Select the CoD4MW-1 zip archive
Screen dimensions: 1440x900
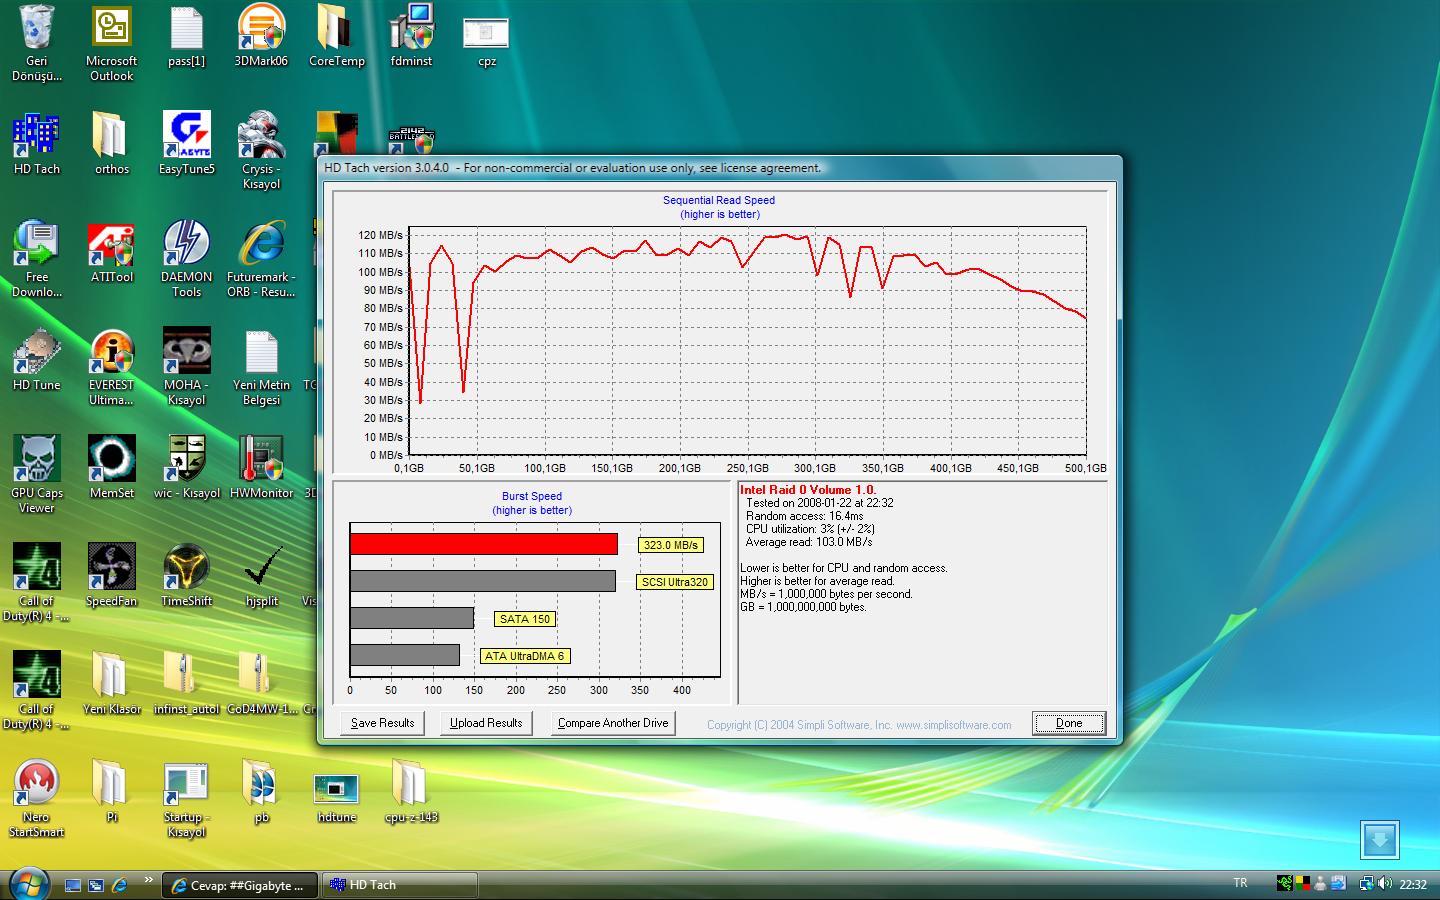[261, 684]
